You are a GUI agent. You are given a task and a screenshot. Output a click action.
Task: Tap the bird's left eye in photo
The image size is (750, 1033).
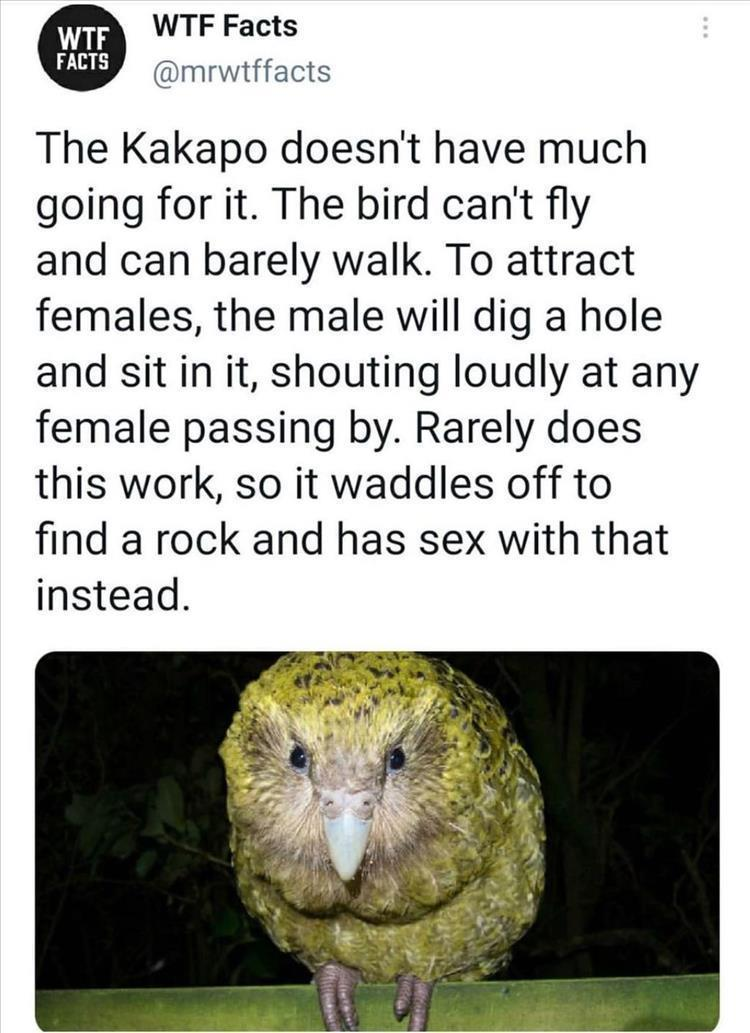[299, 757]
